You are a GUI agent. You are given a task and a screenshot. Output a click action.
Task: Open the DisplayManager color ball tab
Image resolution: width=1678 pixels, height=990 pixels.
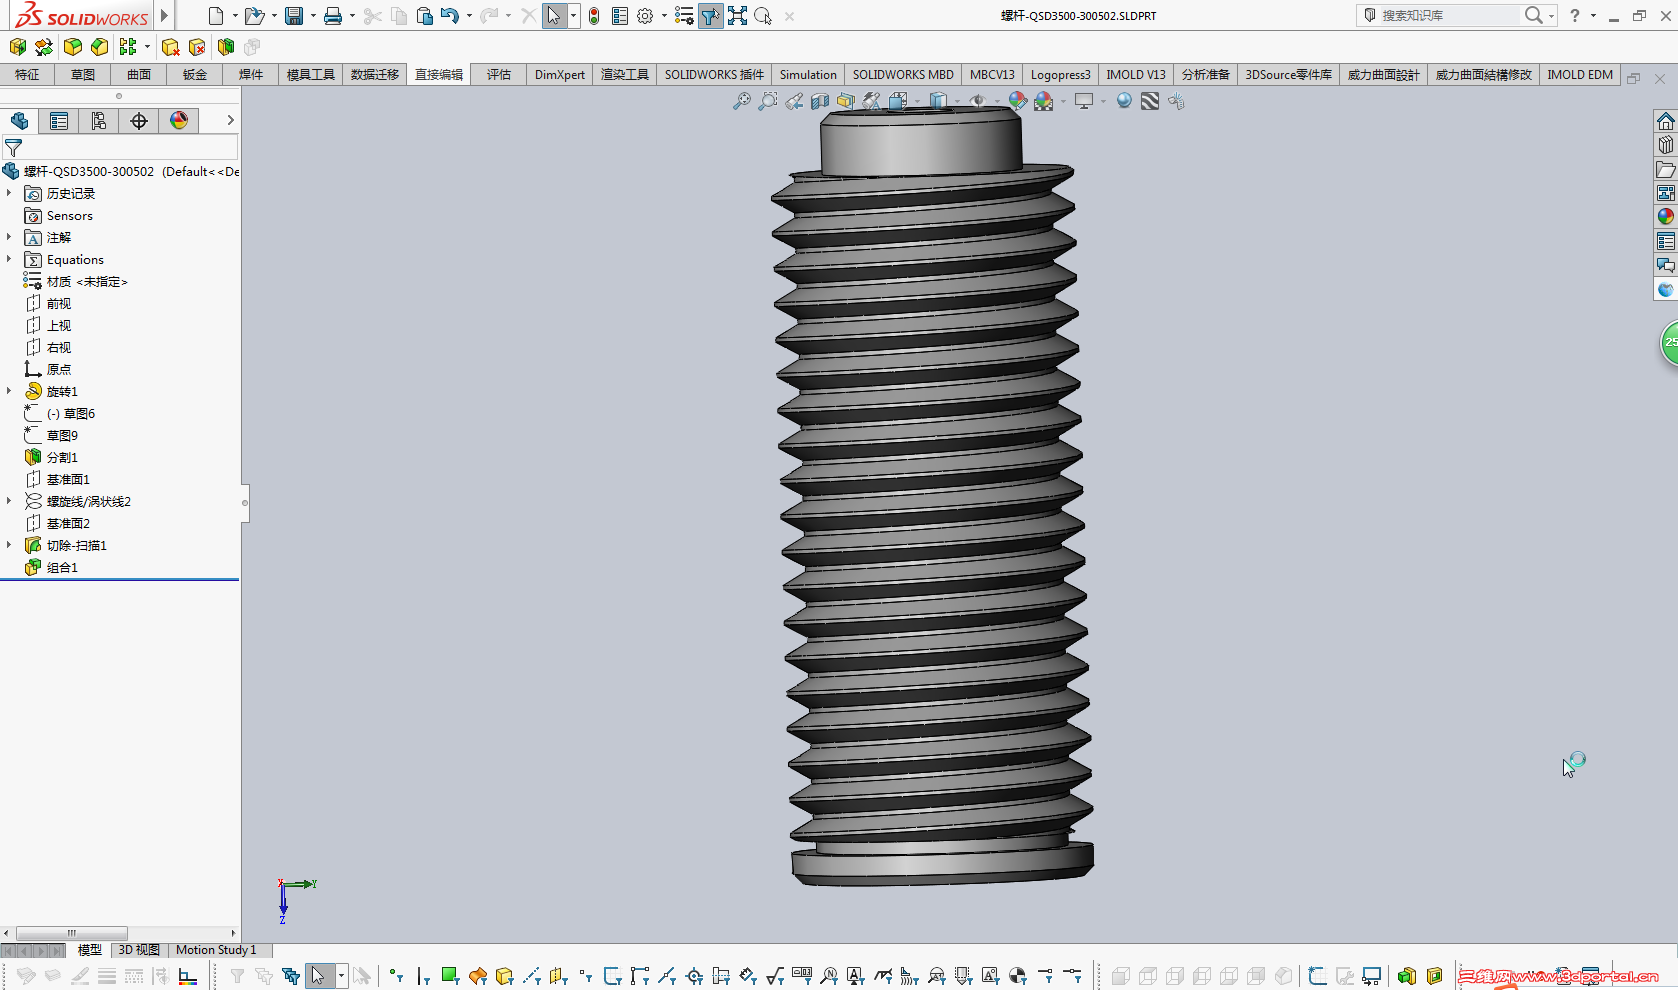[179, 121]
